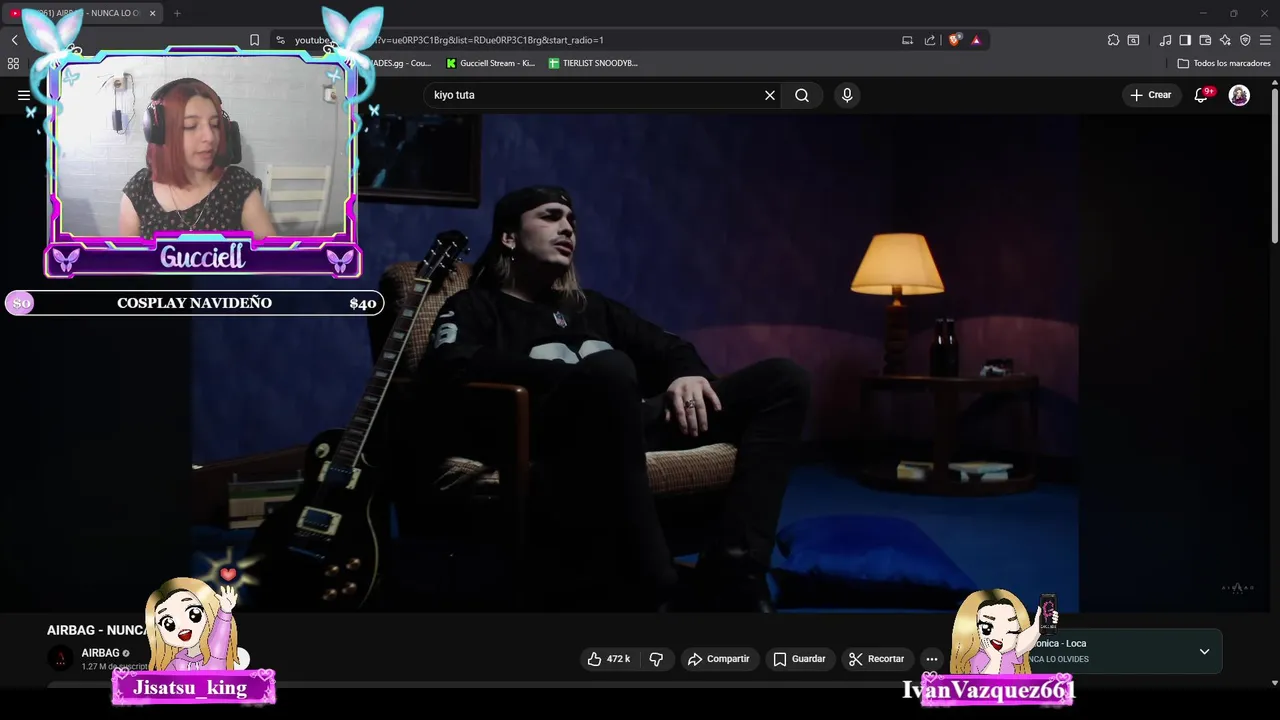Like the video (472 k)
The width and height of the screenshot is (1280, 720).
click(x=609, y=659)
